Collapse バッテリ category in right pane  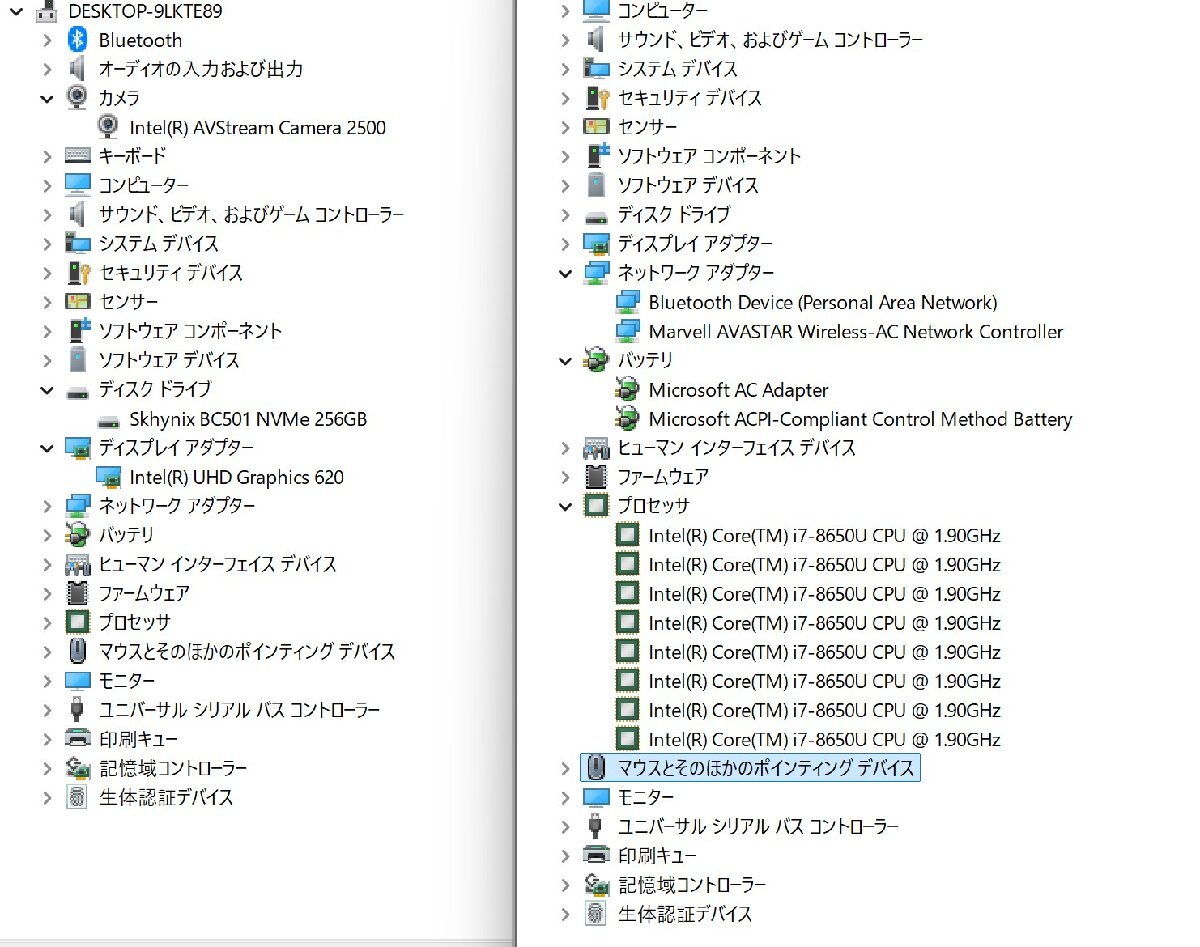pyautogui.click(x=566, y=360)
